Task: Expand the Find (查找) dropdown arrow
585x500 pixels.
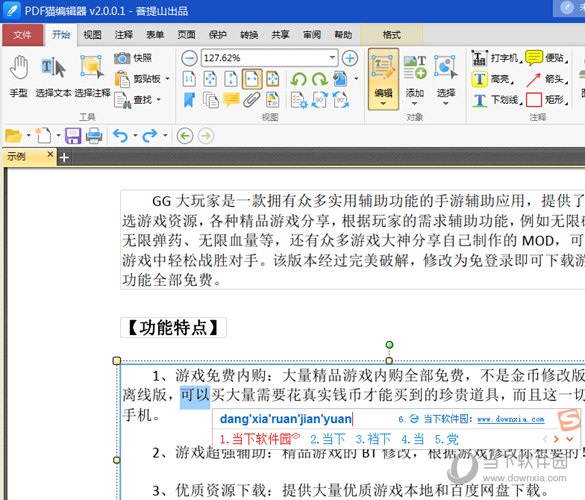Action: pyautogui.click(x=159, y=100)
